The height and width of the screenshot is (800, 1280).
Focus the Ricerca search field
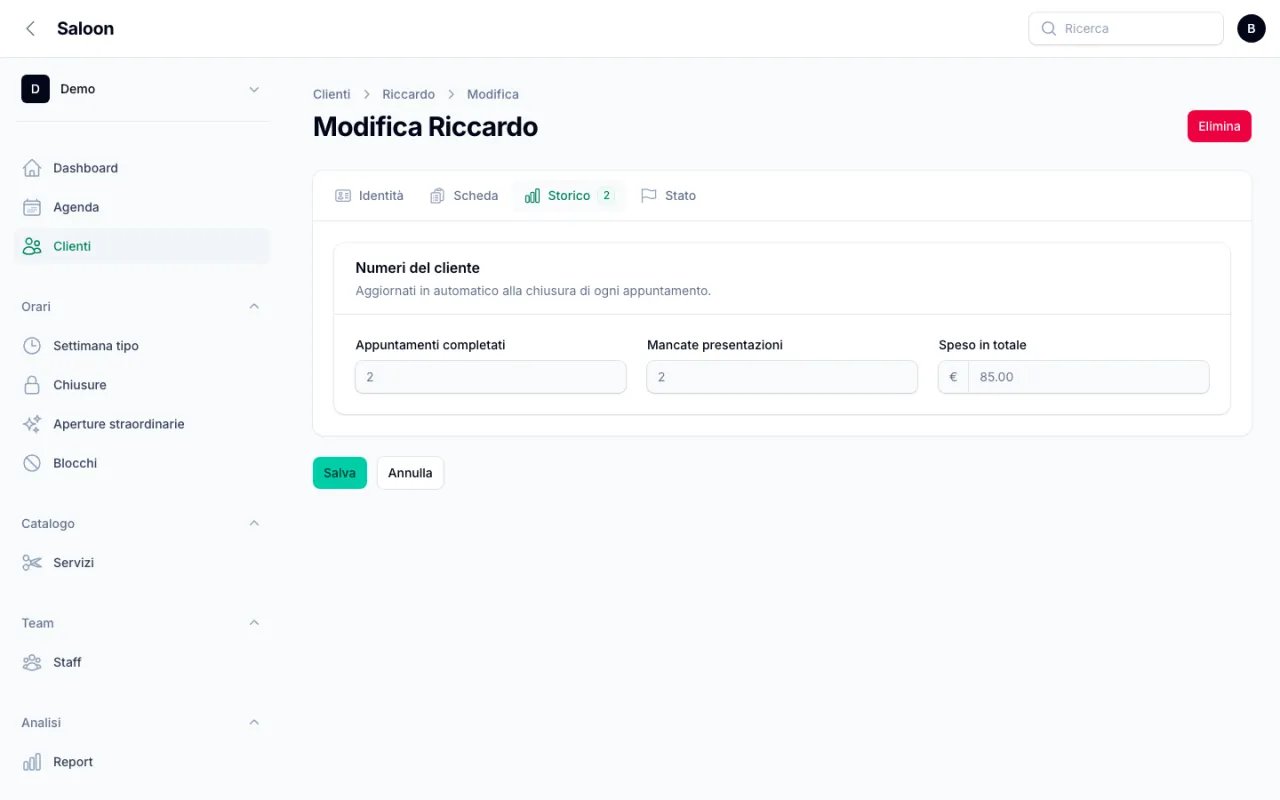pos(1126,29)
